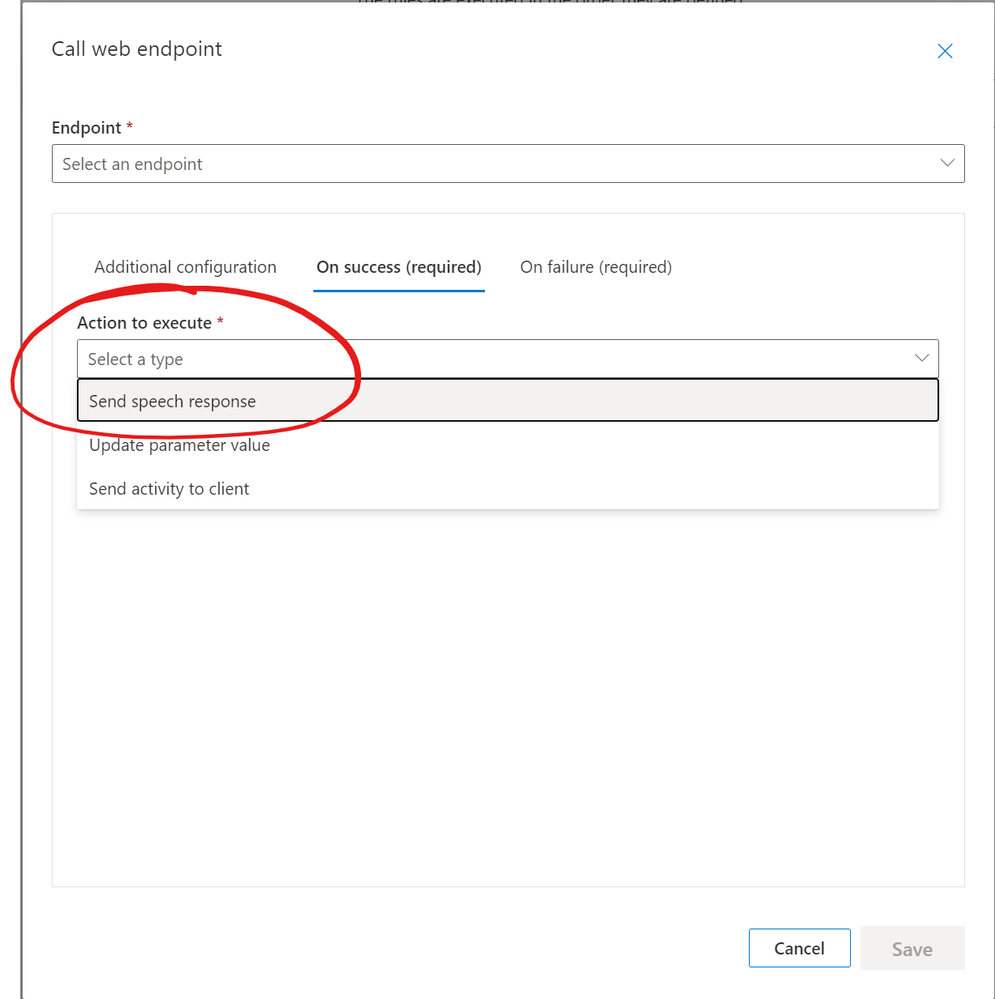Choose the Send speech response option
This screenshot has height=999, width=995.
point(172,401)
